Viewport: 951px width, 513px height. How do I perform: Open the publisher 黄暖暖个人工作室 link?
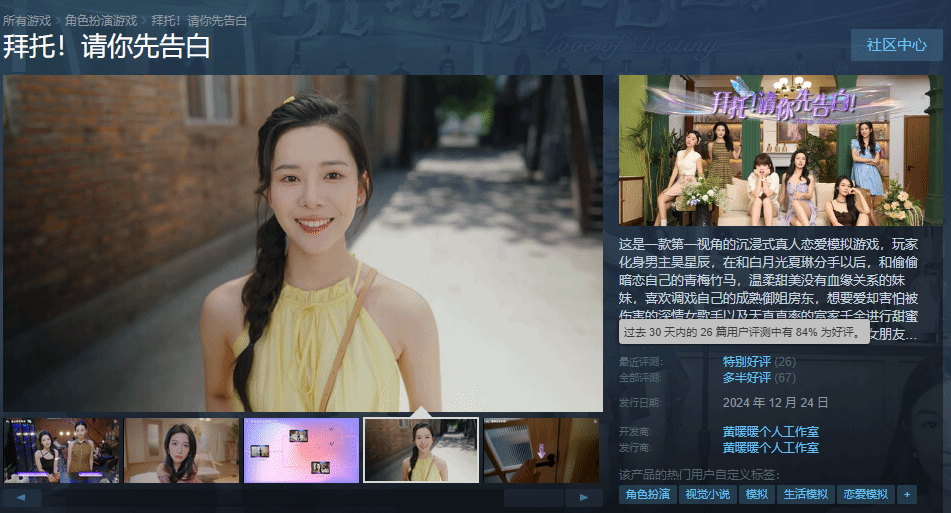[770, 447]
